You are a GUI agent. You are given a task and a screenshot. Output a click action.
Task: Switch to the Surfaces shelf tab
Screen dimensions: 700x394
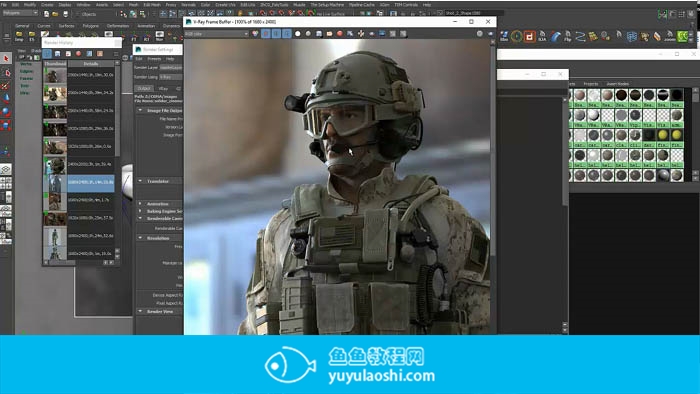pos(67,26)
